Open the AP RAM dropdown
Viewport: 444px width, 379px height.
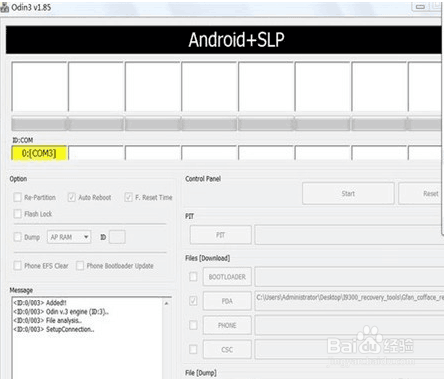pyautogui.click(x=69, y=237)
